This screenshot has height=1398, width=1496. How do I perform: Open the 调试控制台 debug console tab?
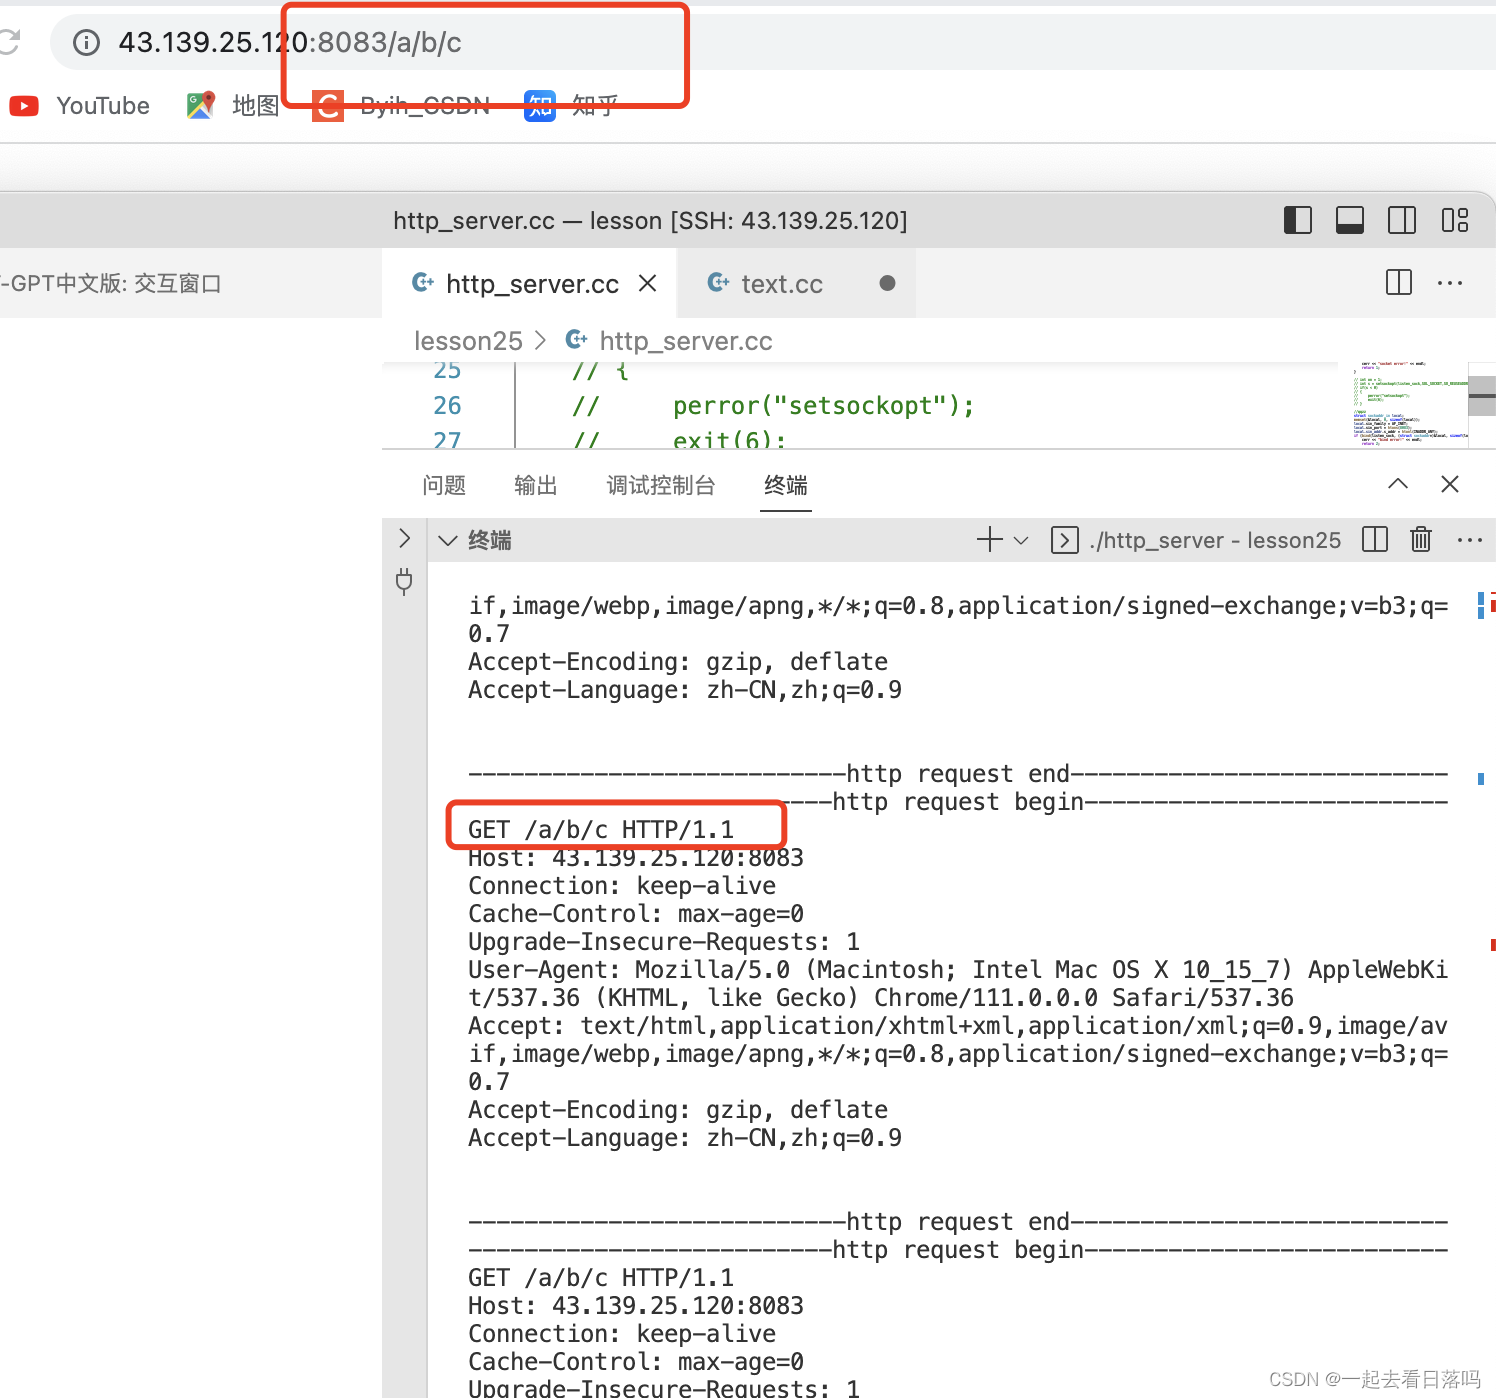coord(661,485)
